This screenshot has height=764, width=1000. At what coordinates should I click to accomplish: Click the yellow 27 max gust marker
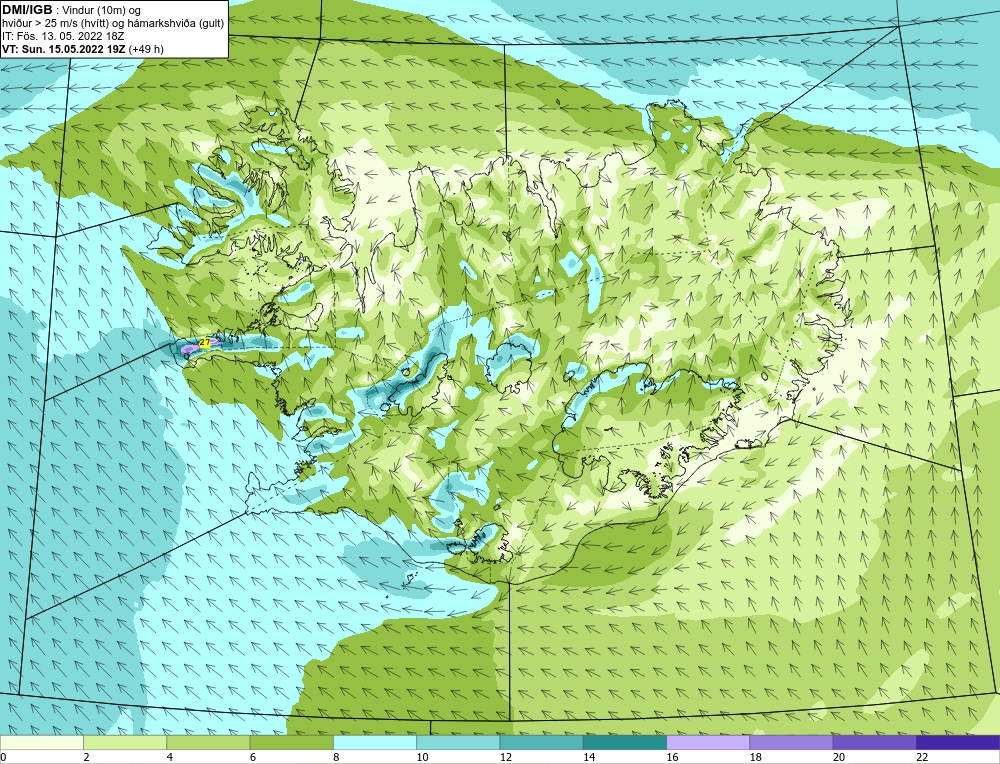click(205, 342)
